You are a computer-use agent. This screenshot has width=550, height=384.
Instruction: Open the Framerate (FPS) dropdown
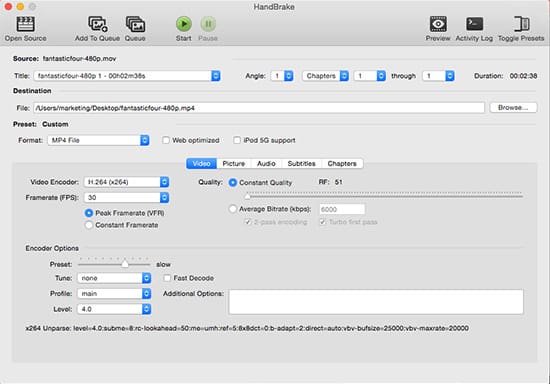[x=126, y=197]
